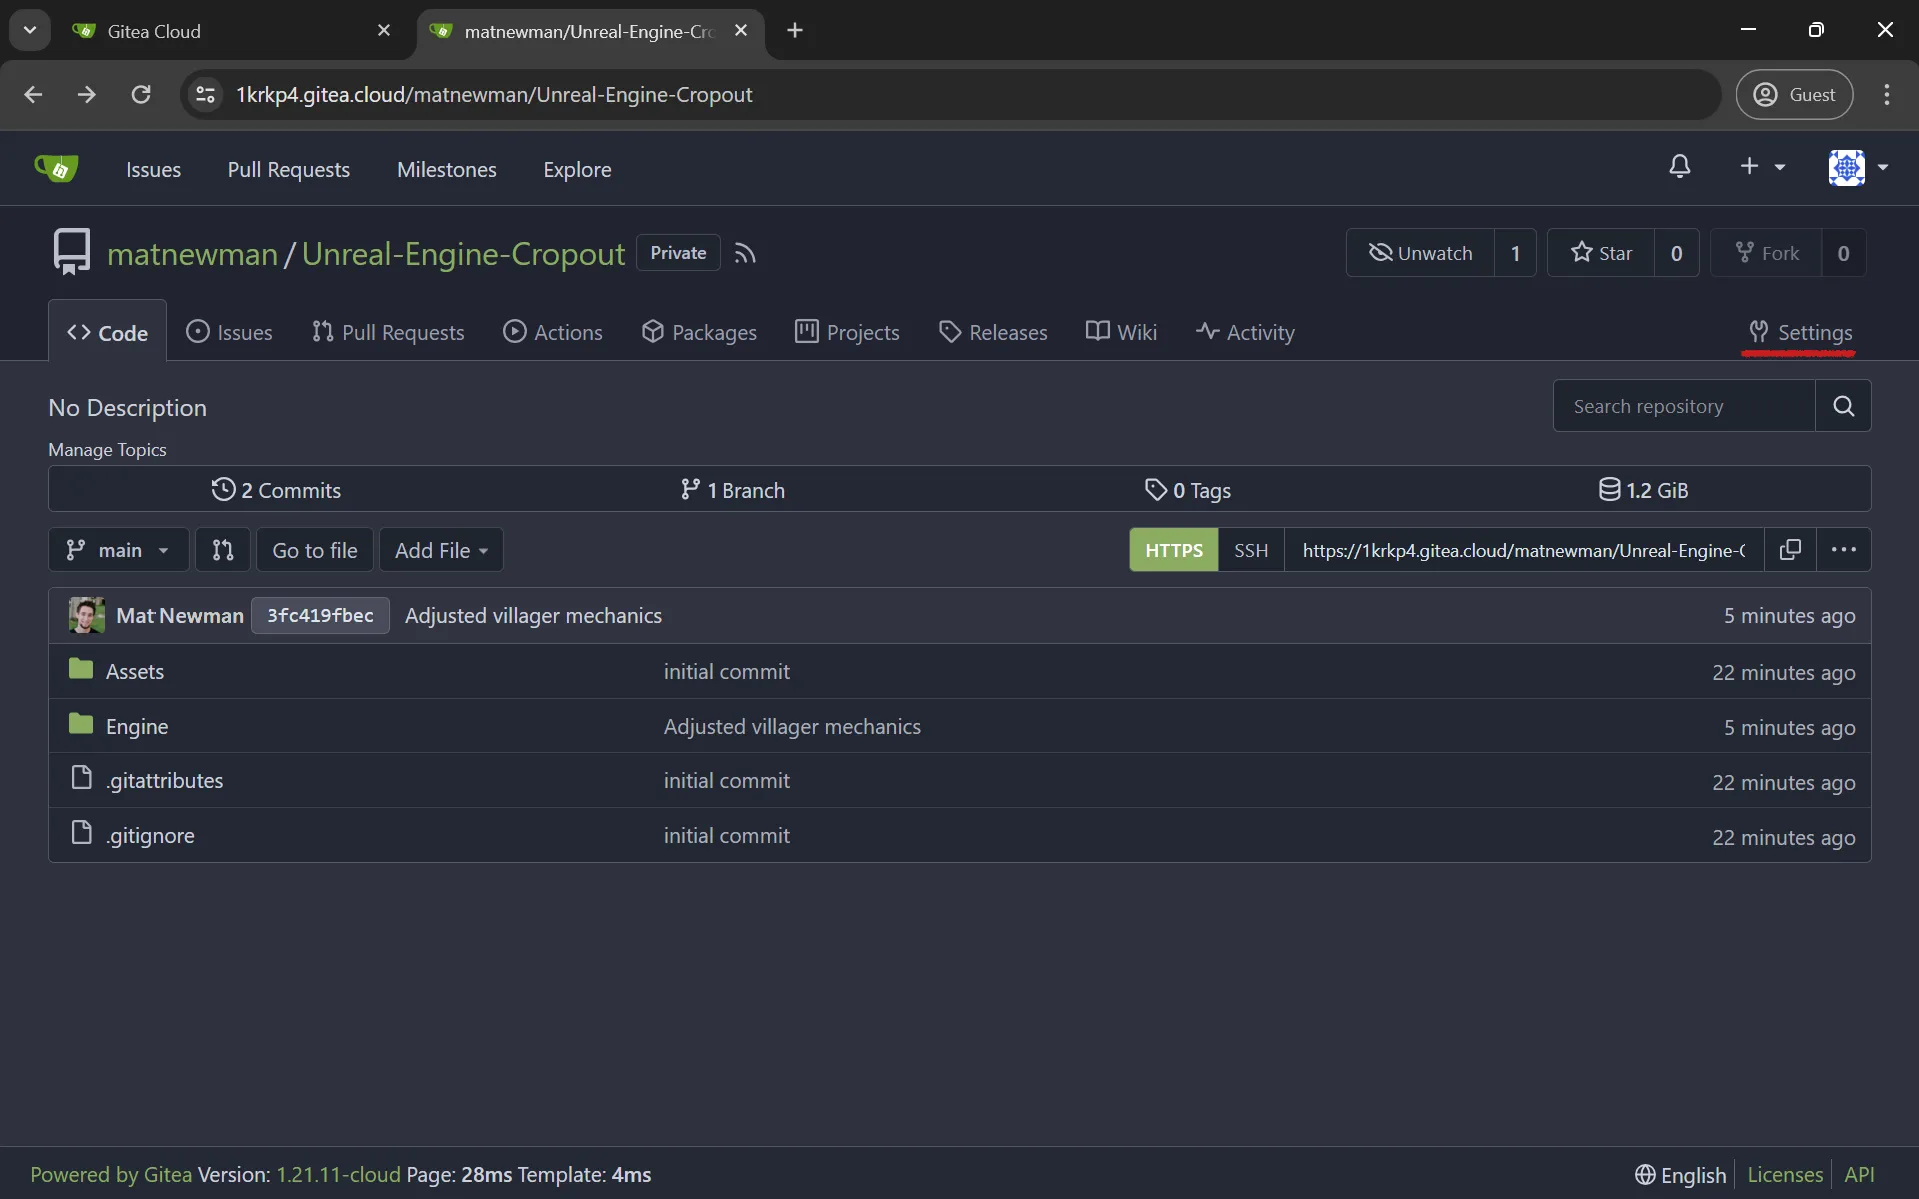This screenshot has width=1919, height=1199.
Task: Star this repository
Action: 1601,253
